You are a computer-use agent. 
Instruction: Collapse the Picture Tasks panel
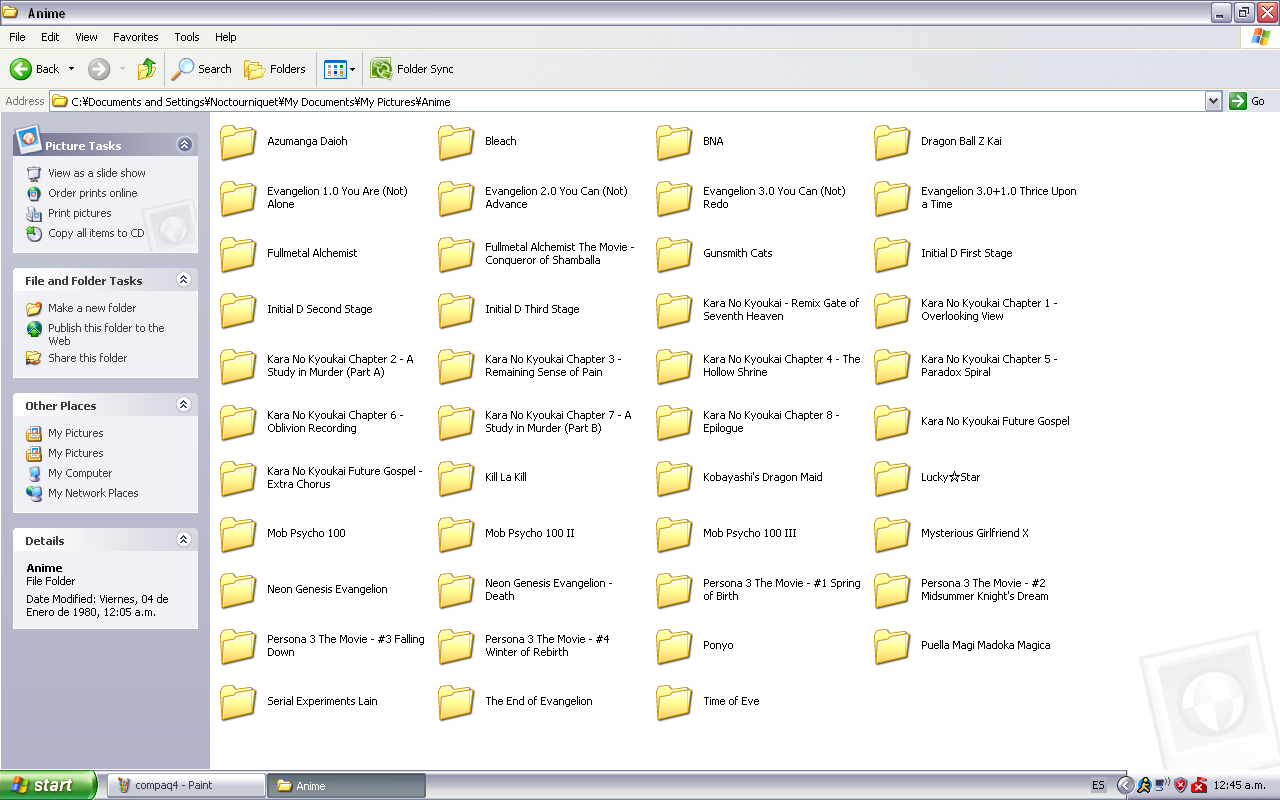184,145
